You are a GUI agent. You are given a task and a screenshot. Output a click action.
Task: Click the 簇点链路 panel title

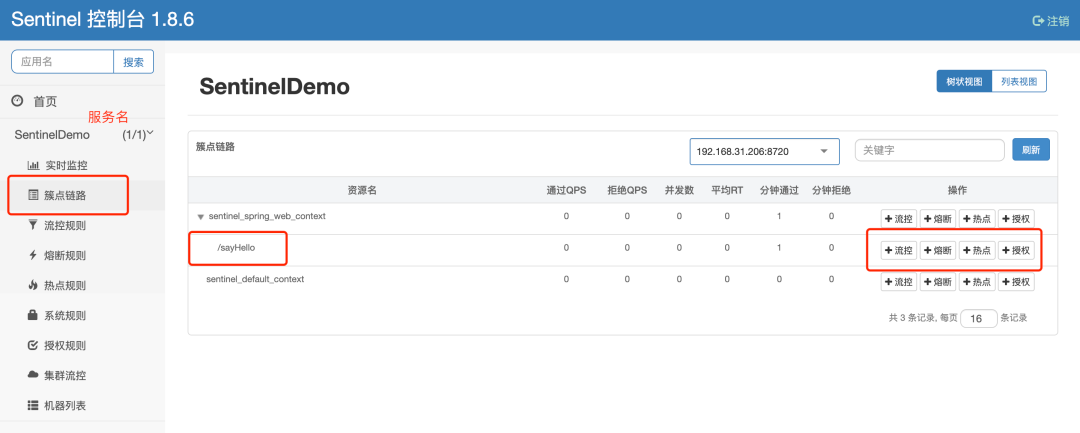(217, 147)
